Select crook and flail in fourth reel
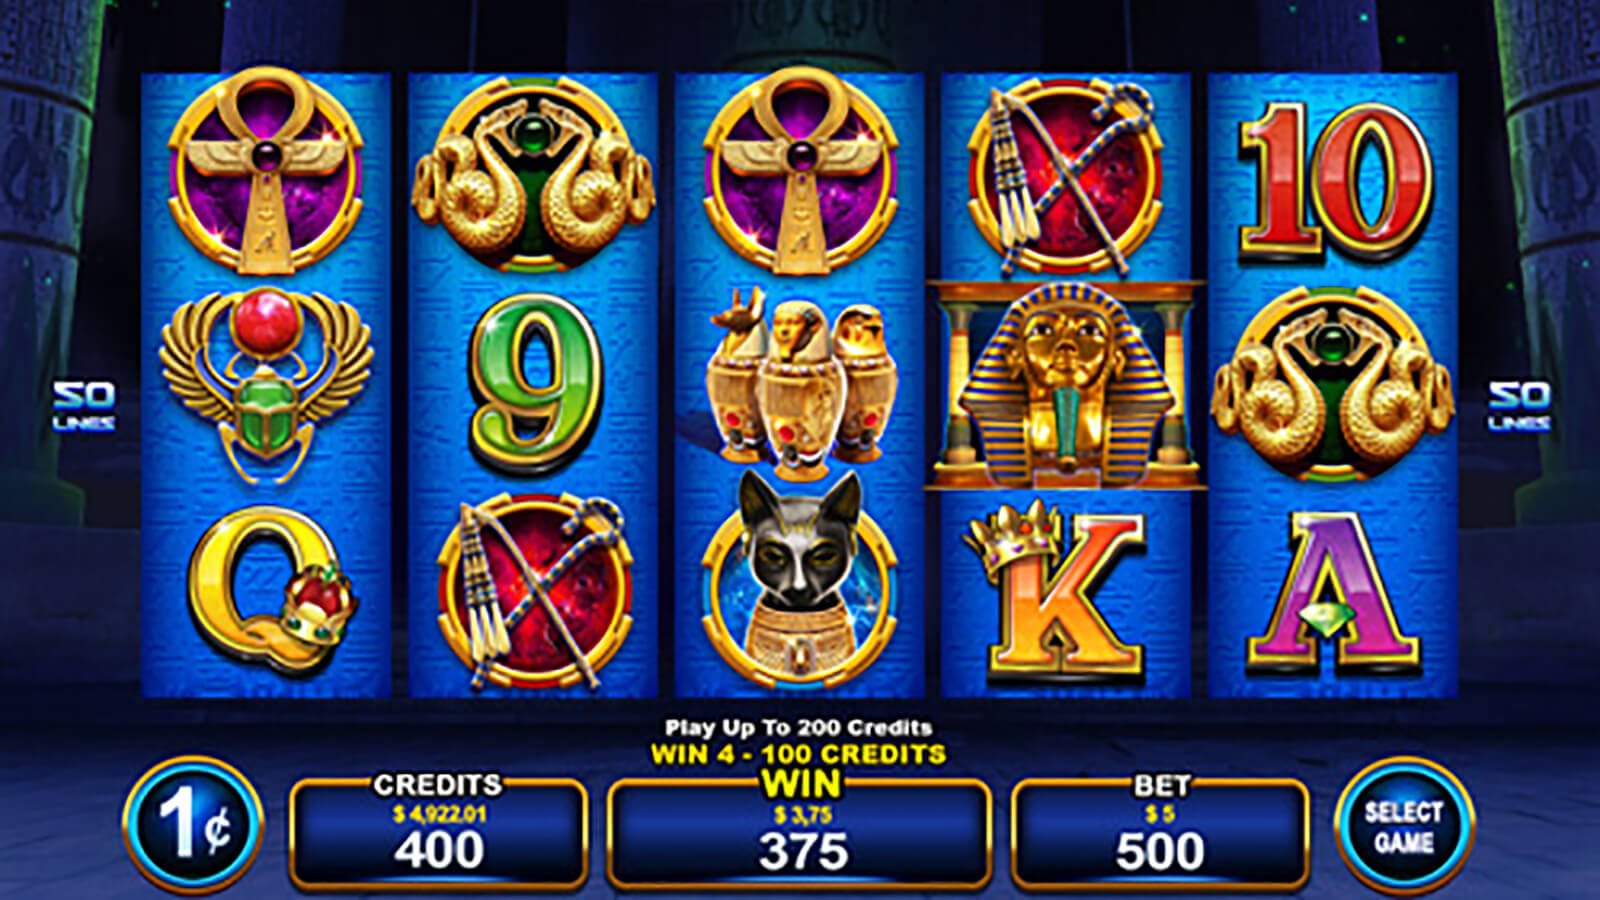The height and width of the screenshot is (900, 1600). point(1066,176)
